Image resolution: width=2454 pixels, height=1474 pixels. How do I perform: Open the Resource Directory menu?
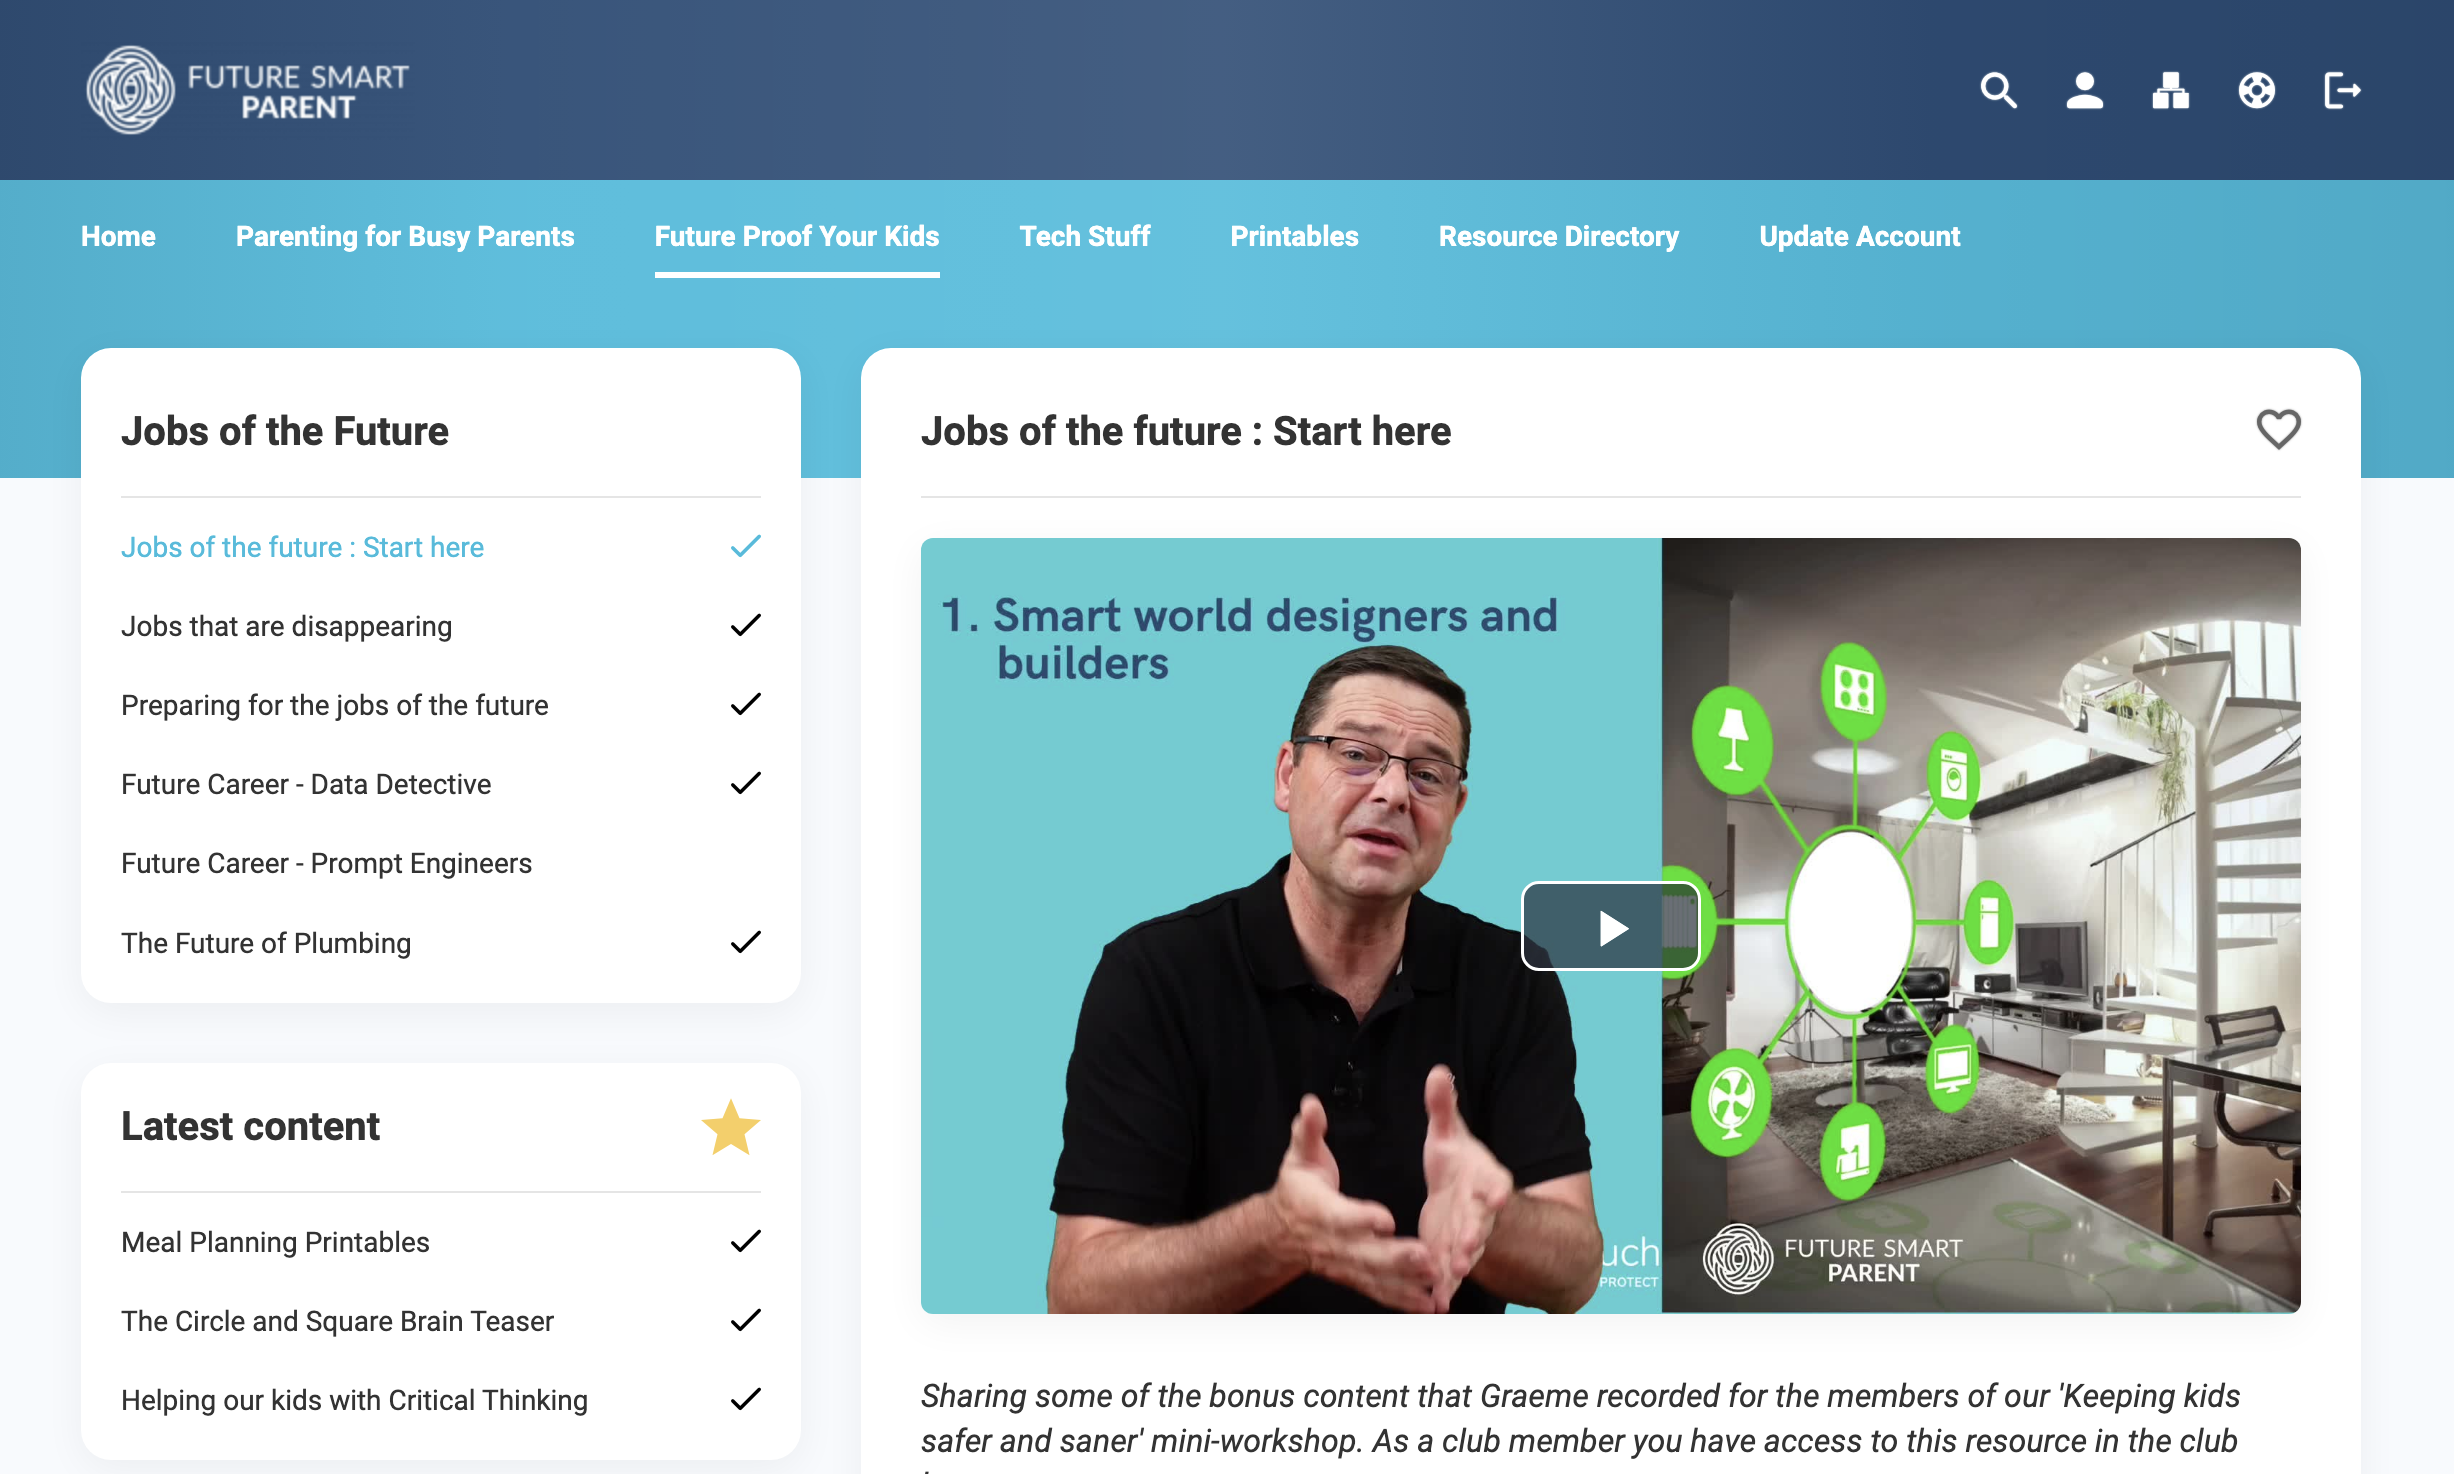pos(1558,236)
